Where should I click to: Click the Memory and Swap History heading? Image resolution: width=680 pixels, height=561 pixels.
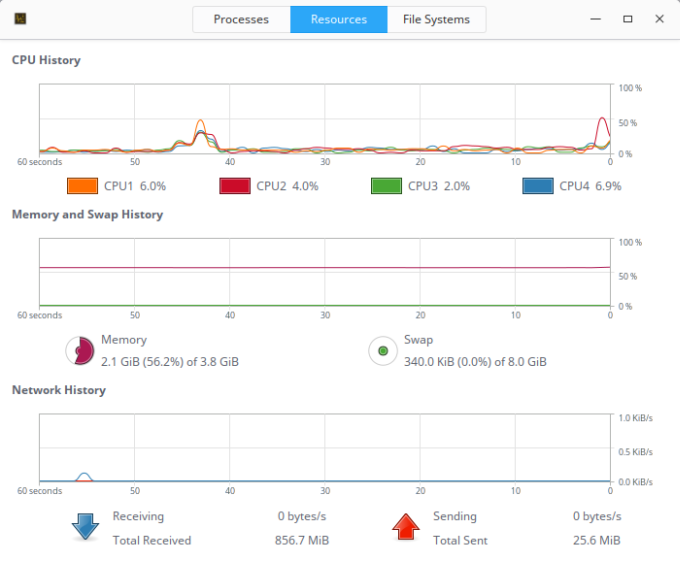pos(87,214)
